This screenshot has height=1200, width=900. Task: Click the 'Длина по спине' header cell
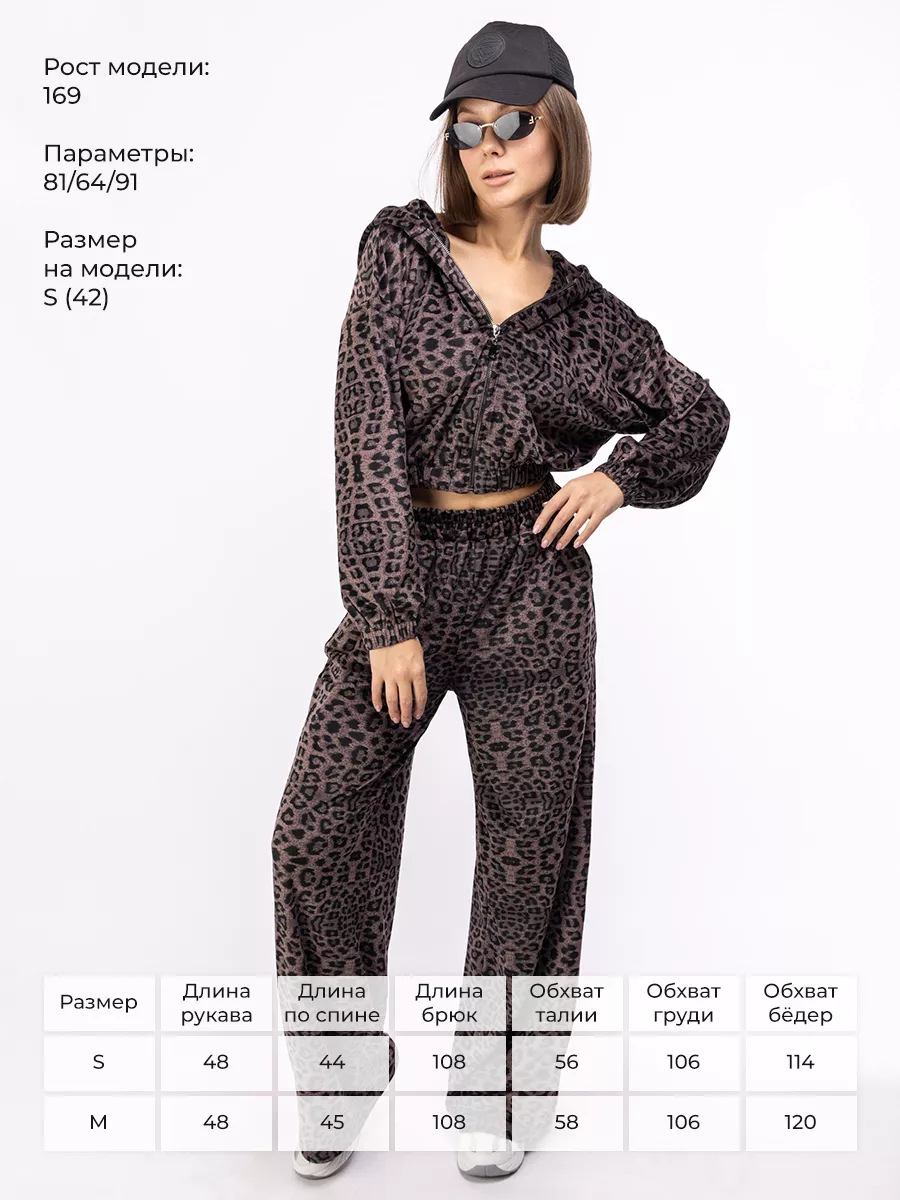[x=333, y=1003]
